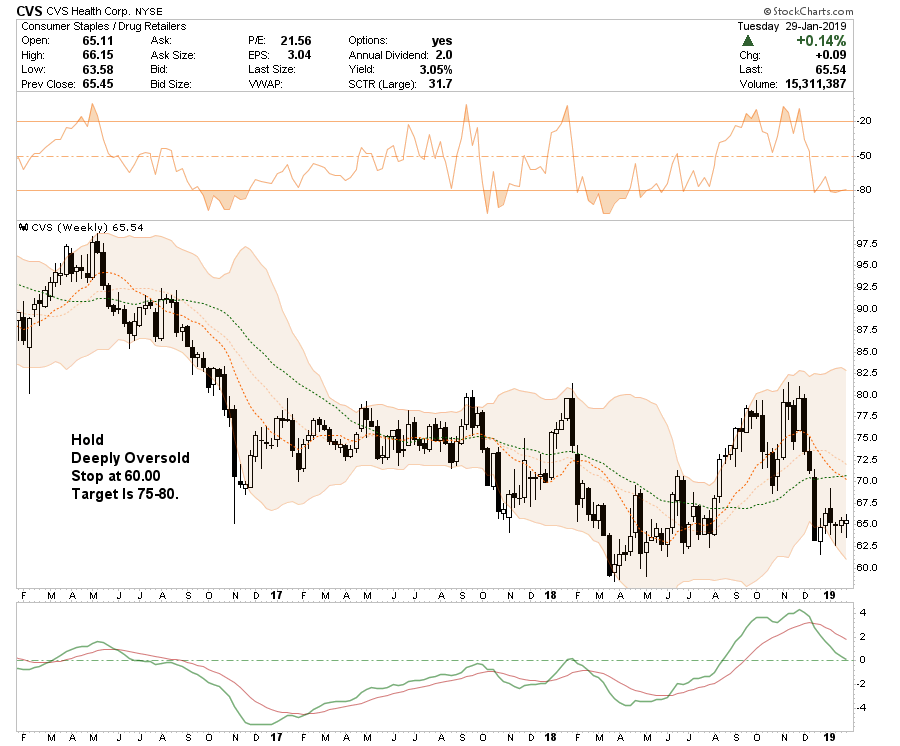
Task: Click the 17 year marker on bottom indicator axis
Action: click(x=277, y=737)
